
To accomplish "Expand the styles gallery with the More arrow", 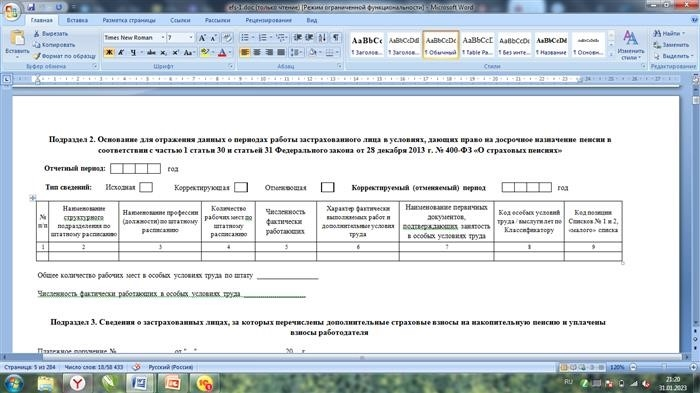I will click(x=611, y=55).
